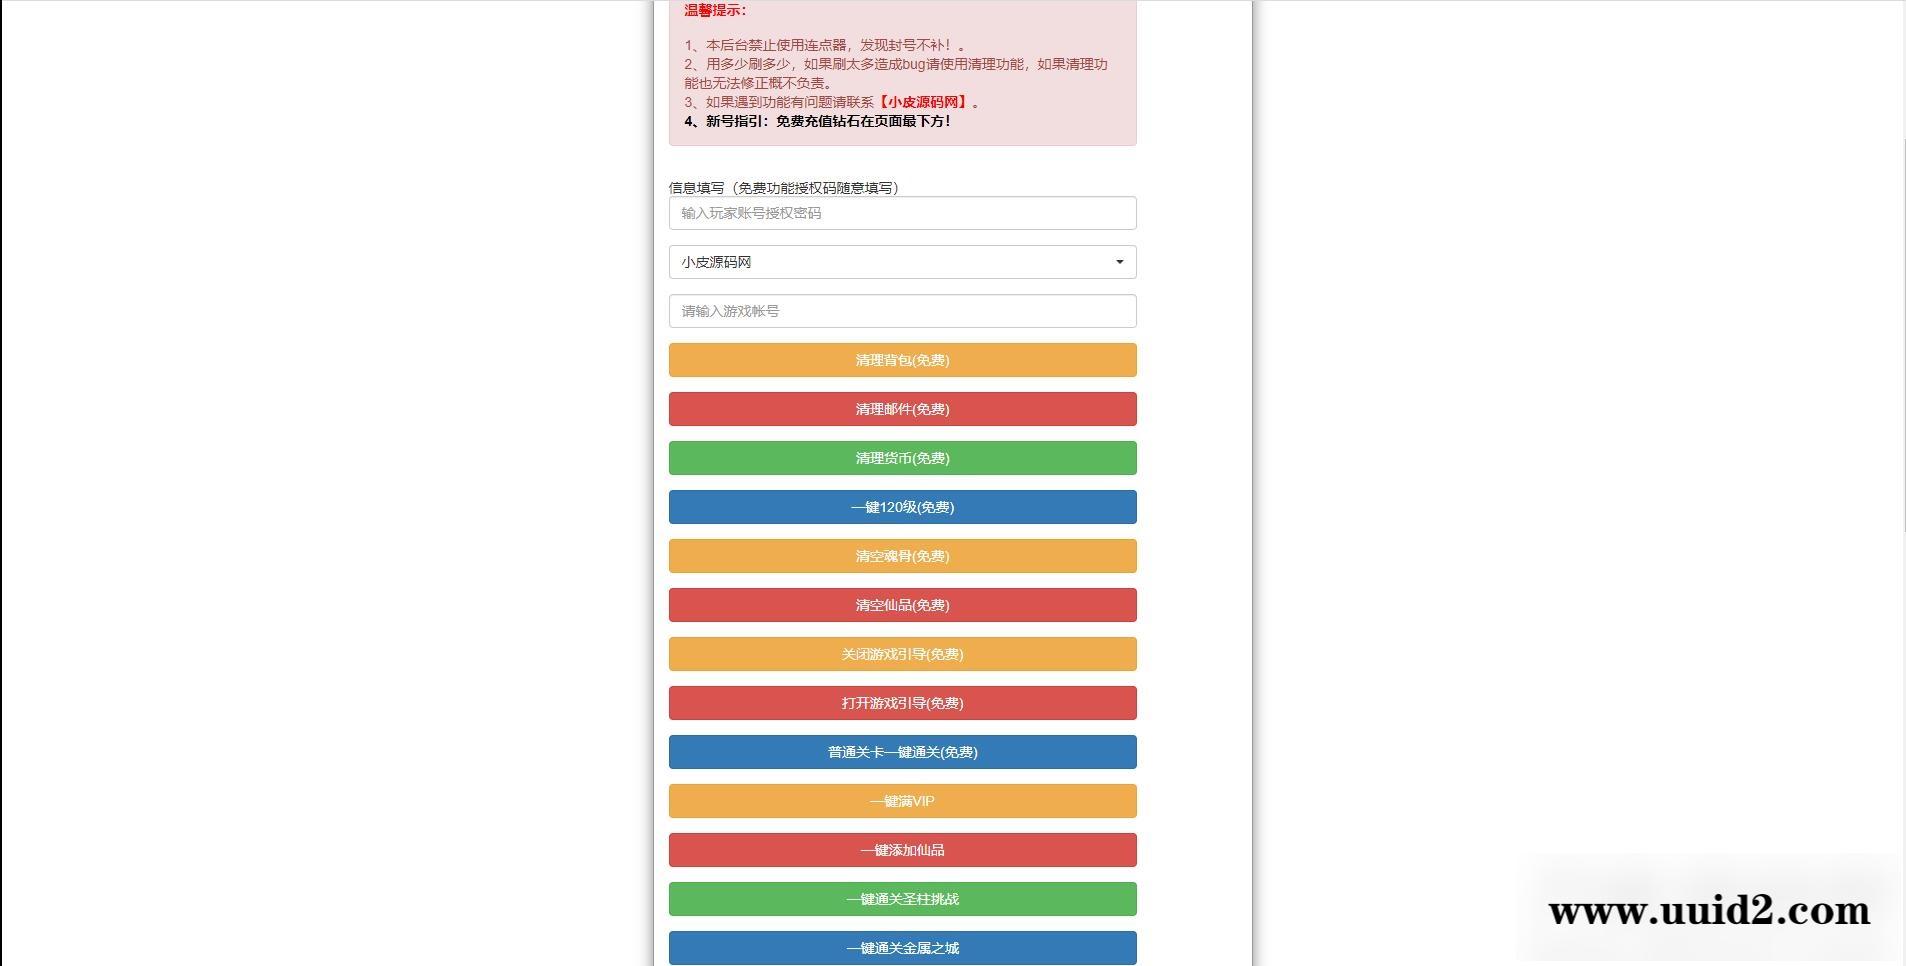Click the 【小皮源码网】 contact link
The image size is (1906, 966).
pyautogui.click(x=923, y=101)
